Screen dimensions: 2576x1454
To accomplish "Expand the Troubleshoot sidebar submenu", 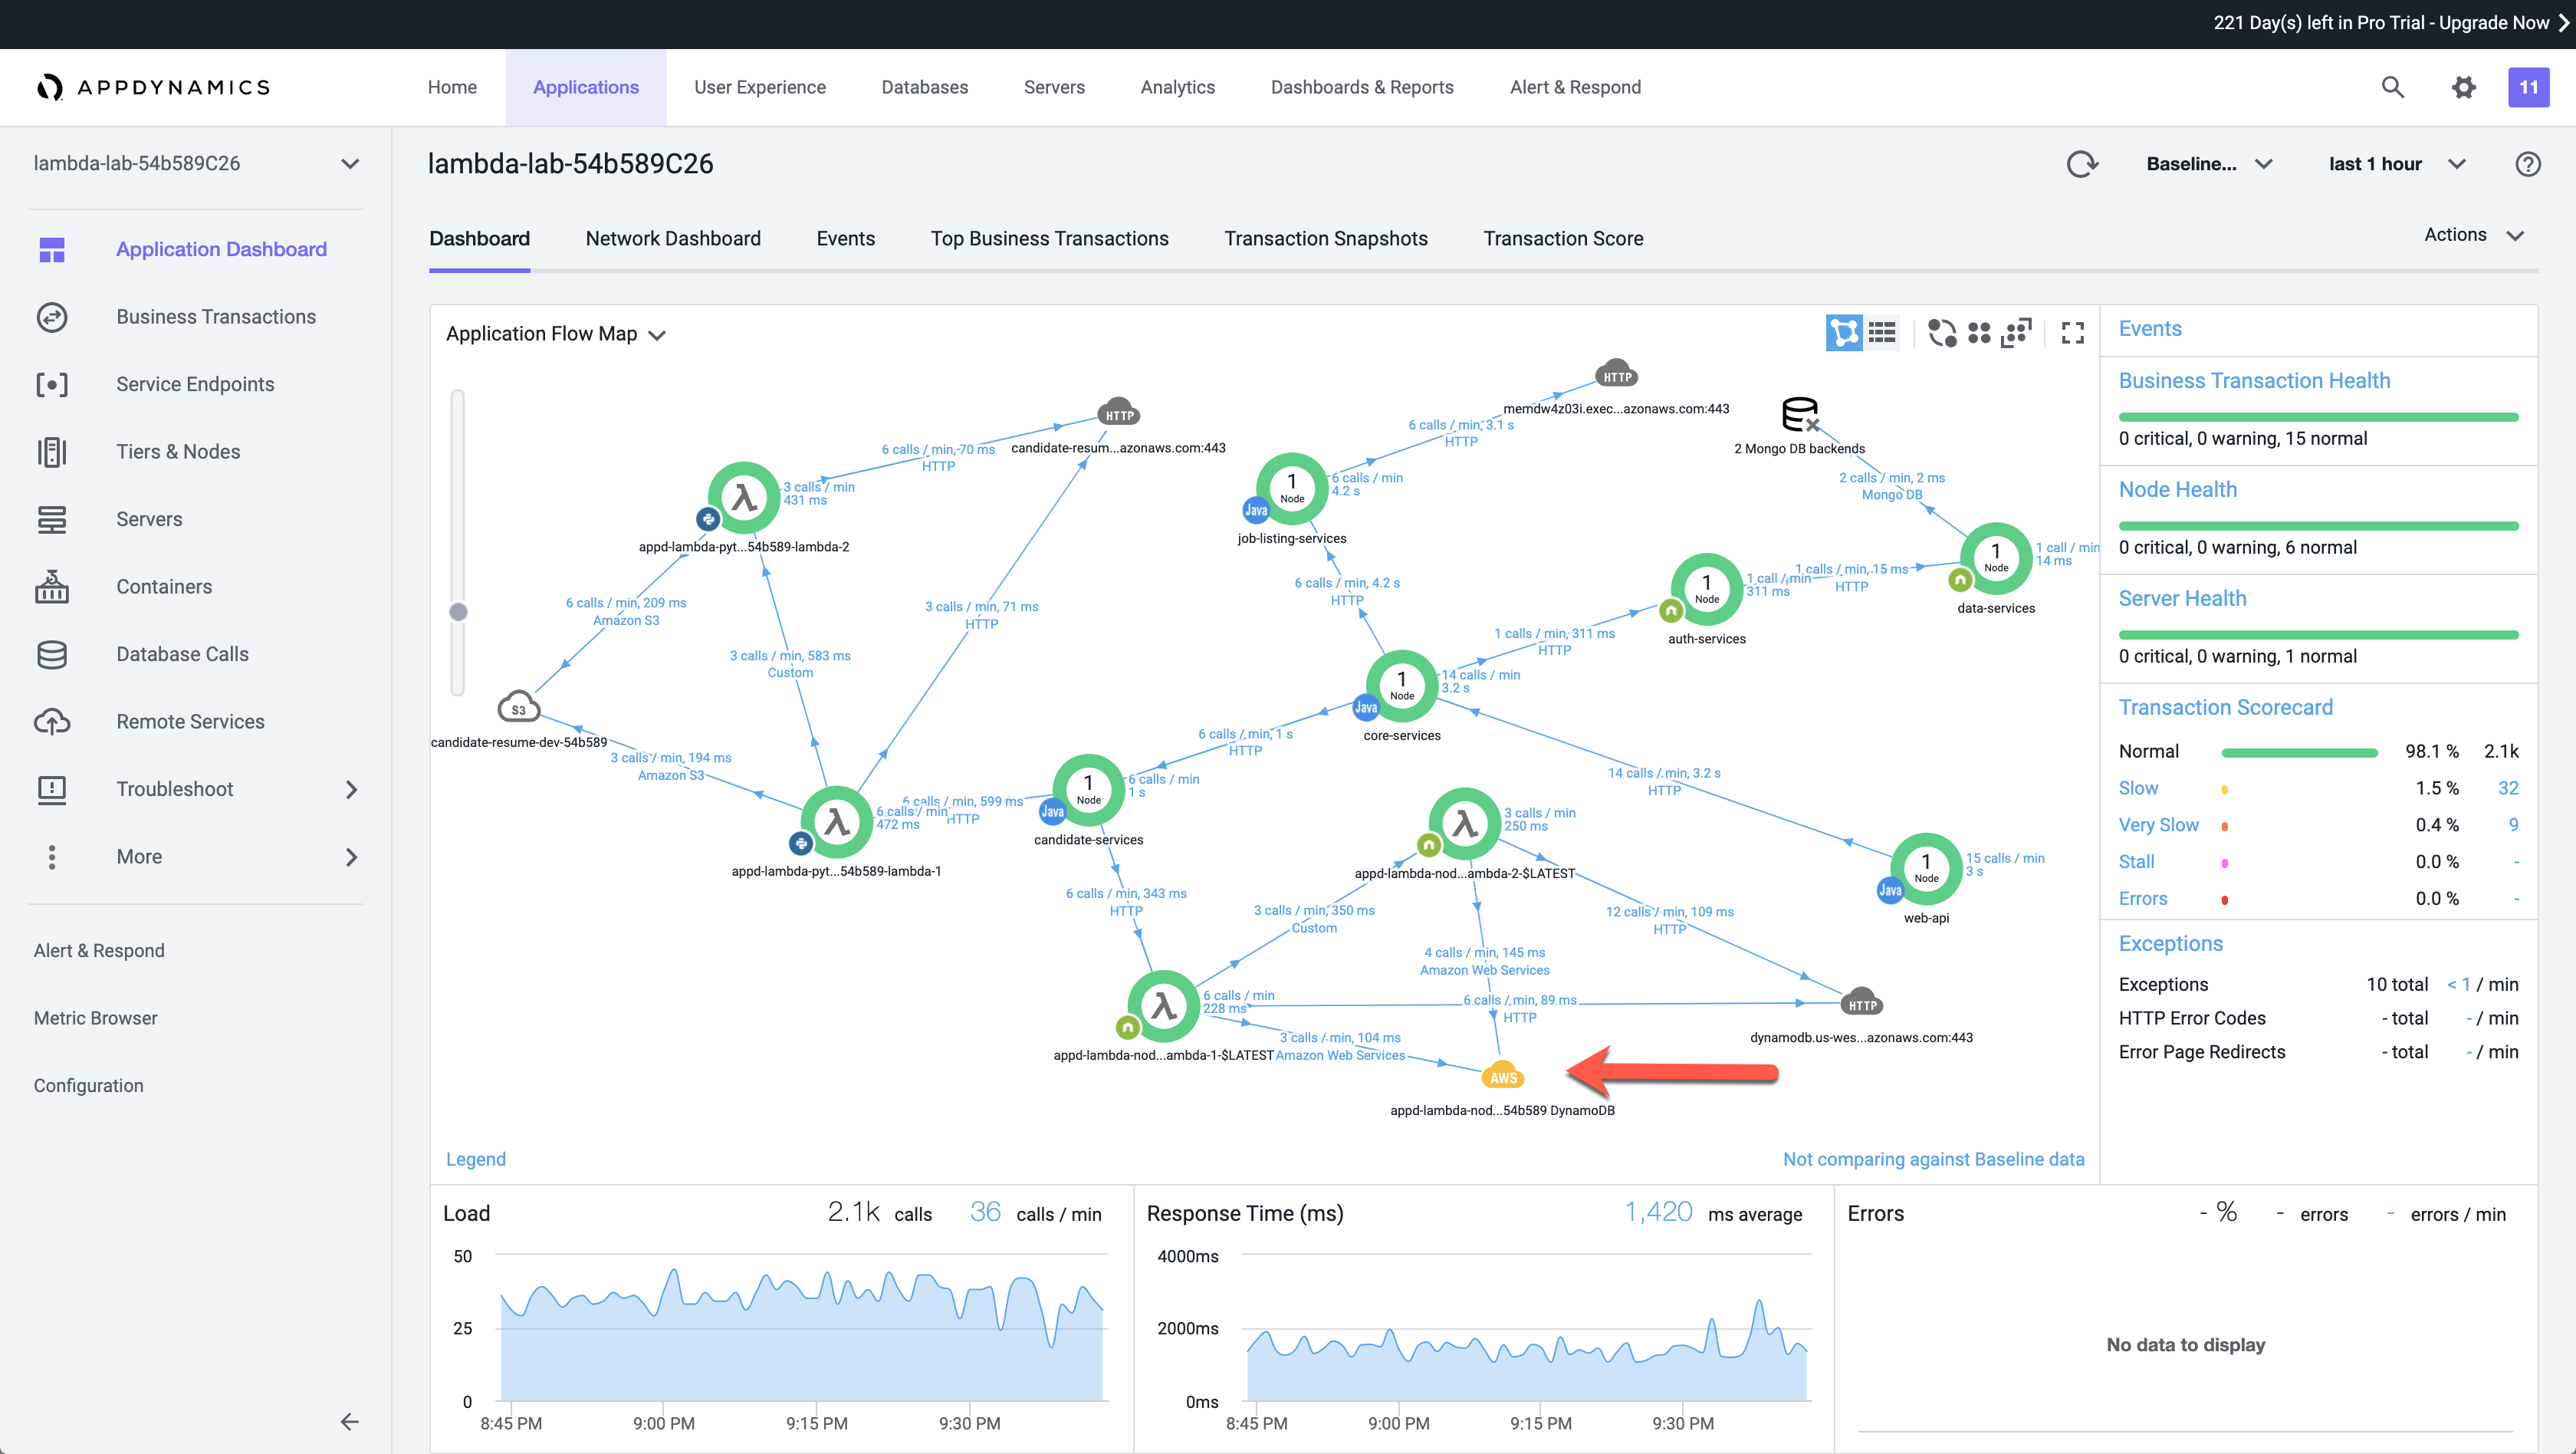I will (351, 789).
